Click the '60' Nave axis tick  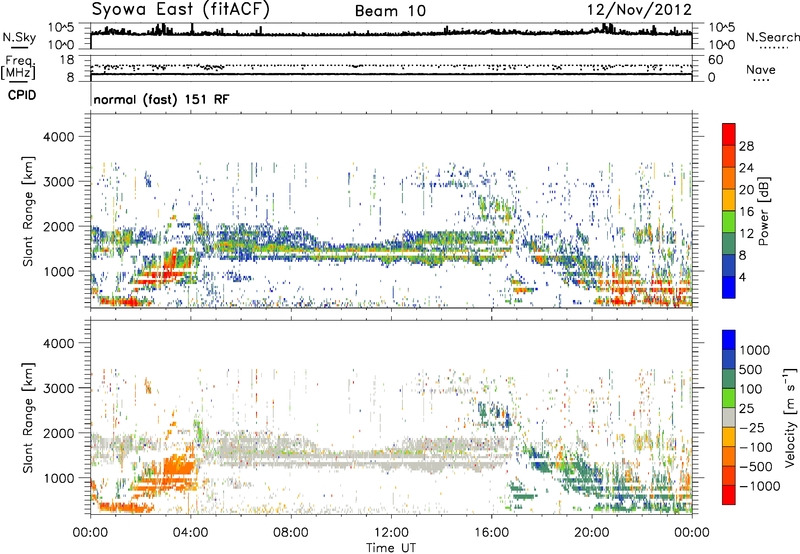click(715, 60)
